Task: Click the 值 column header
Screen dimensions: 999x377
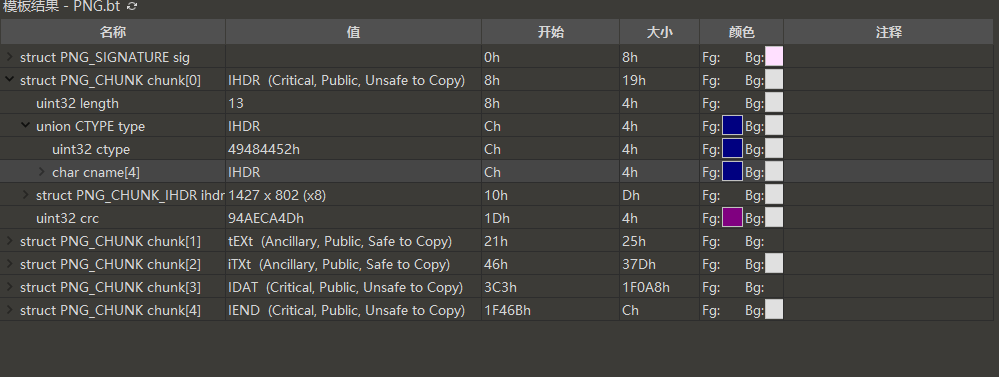Action: click(354, 32)
